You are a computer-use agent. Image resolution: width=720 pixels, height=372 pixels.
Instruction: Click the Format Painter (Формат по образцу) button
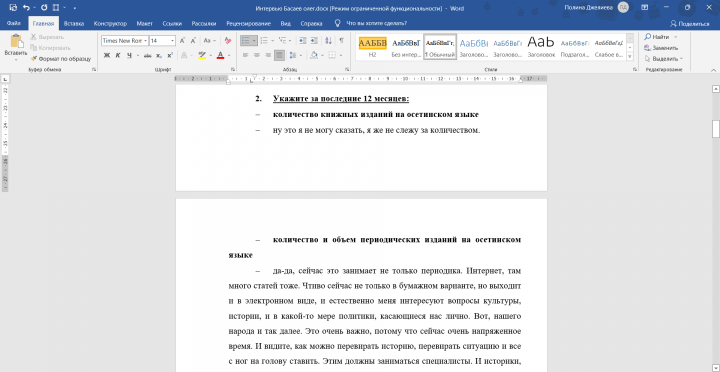pyautogui.click(x=61, y=59)
